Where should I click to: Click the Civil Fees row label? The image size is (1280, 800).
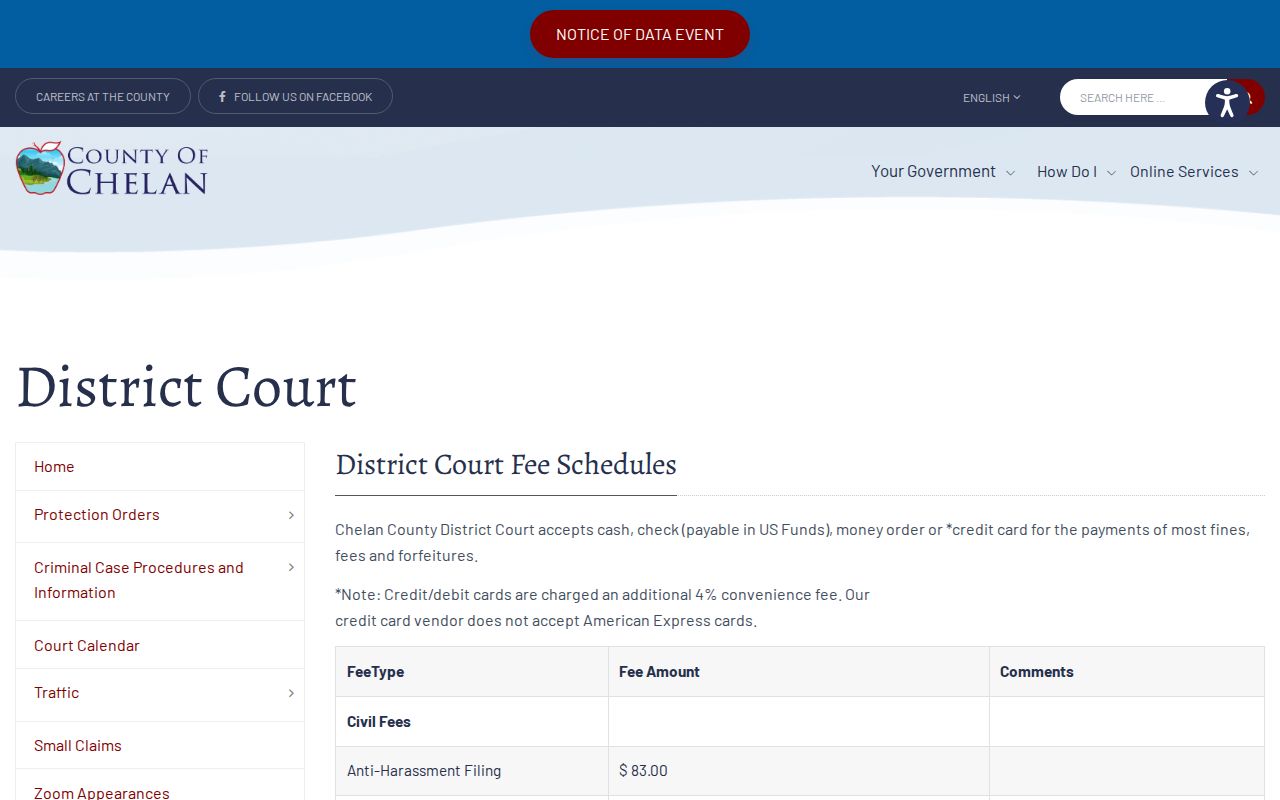tap(378, 721)
